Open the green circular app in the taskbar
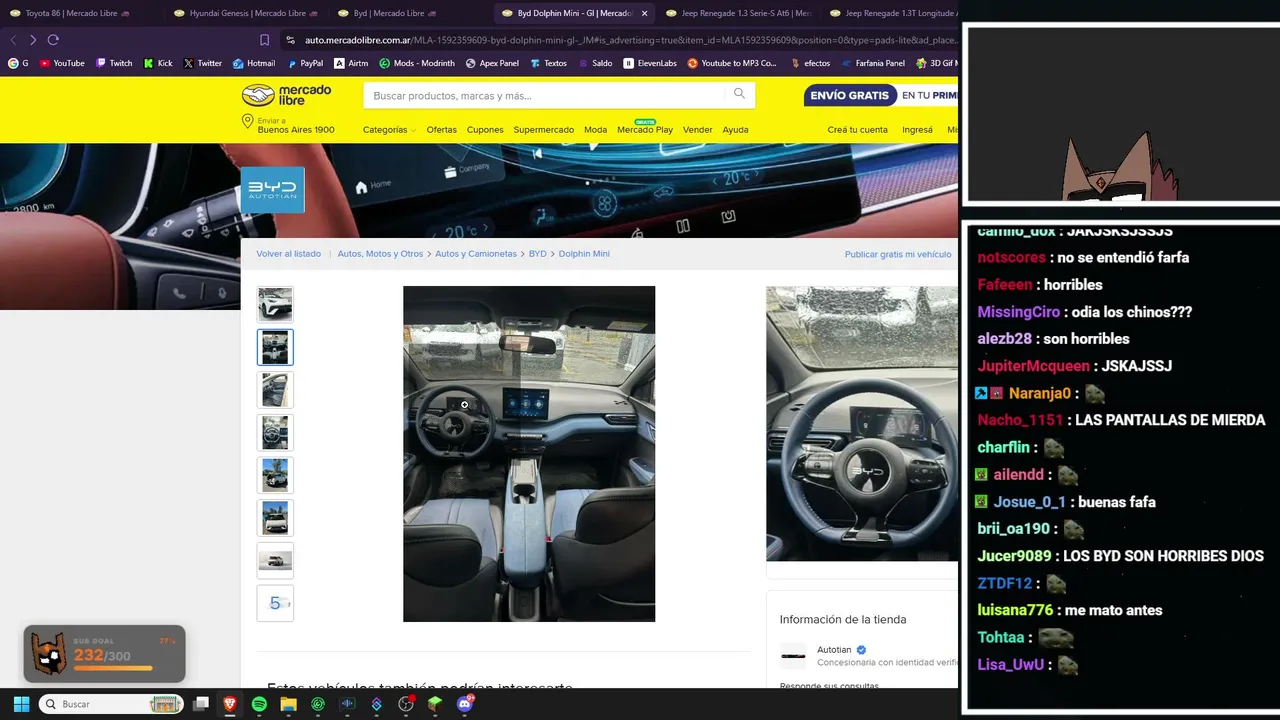This screenshot has width=1280, height=720. point(318,704)
